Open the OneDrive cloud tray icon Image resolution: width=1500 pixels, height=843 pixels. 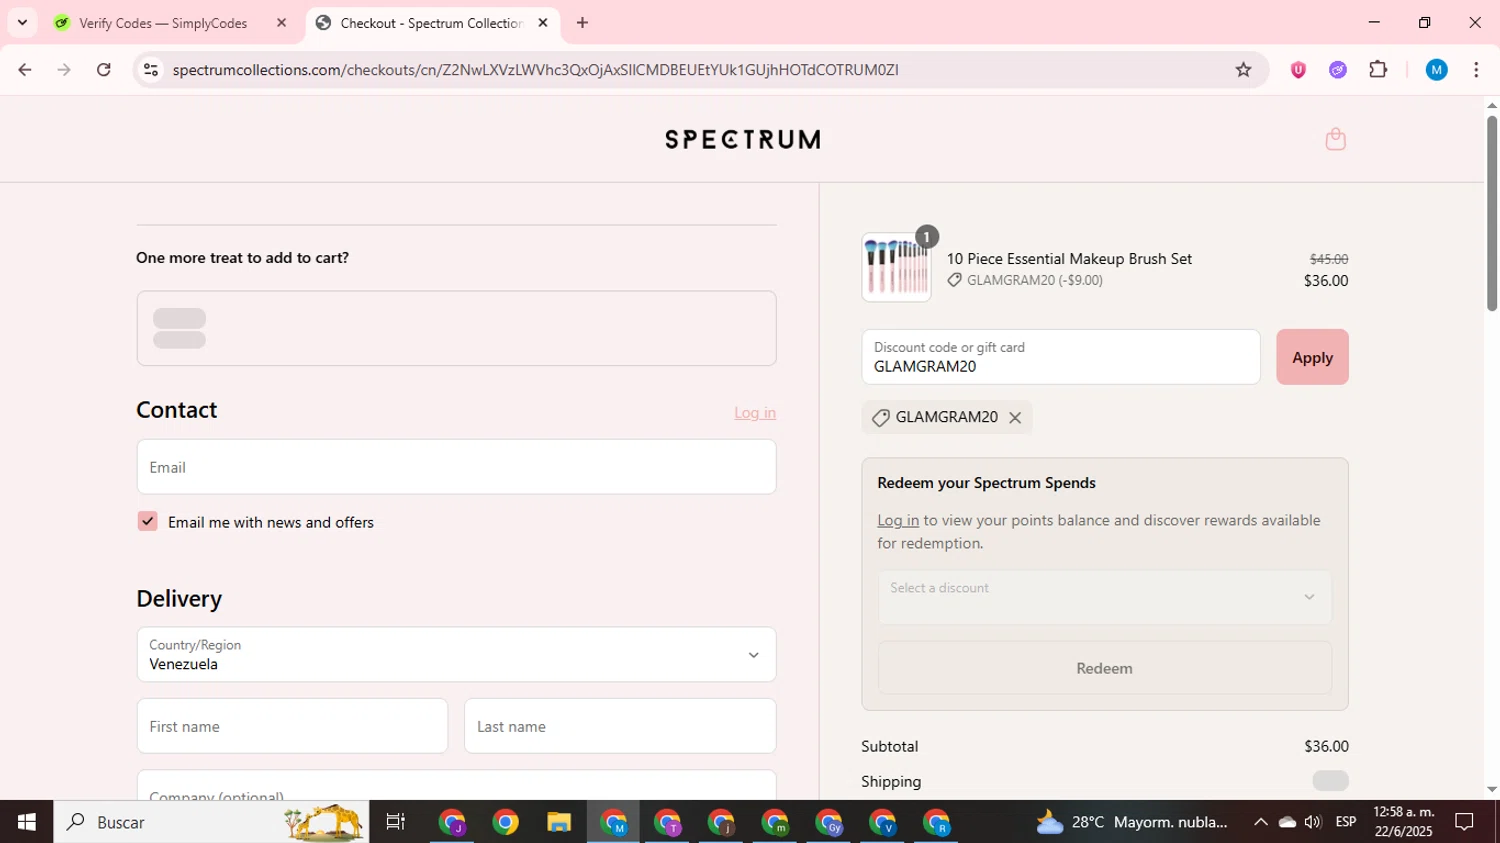[1287, 822]
